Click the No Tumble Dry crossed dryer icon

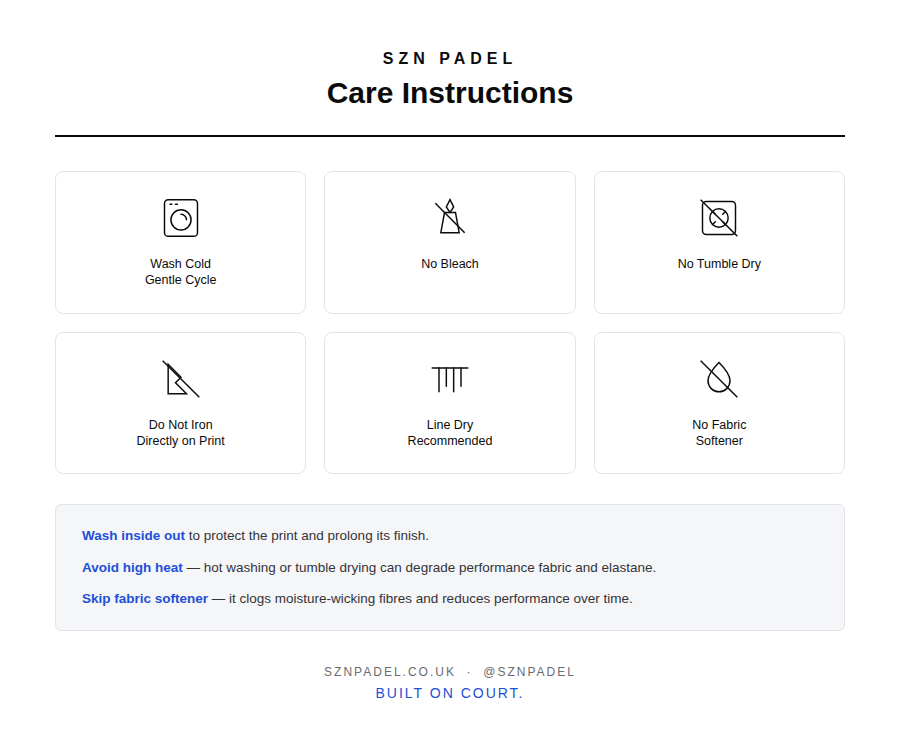click(x=719, y=218)
